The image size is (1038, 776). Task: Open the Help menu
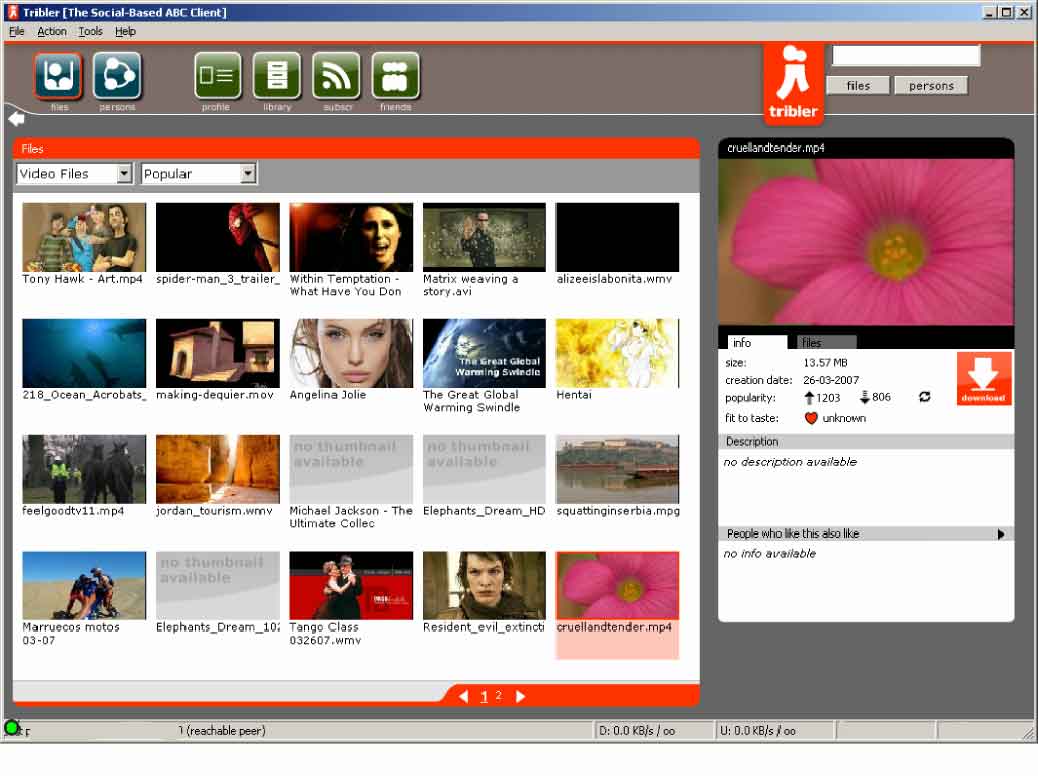coord(125,31)
